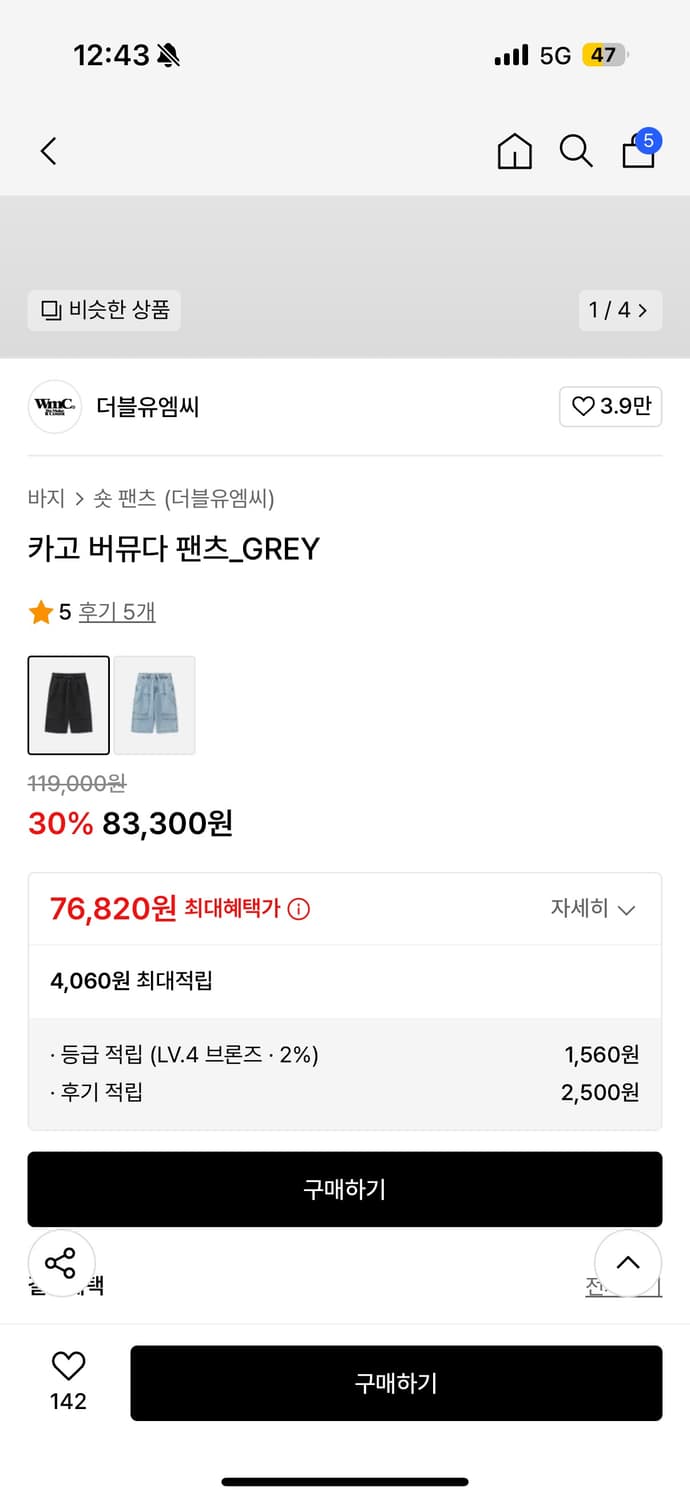Toggle the brand like 3.9만 heart
Screen dimensions: 690x1500
tap(610, 407)
